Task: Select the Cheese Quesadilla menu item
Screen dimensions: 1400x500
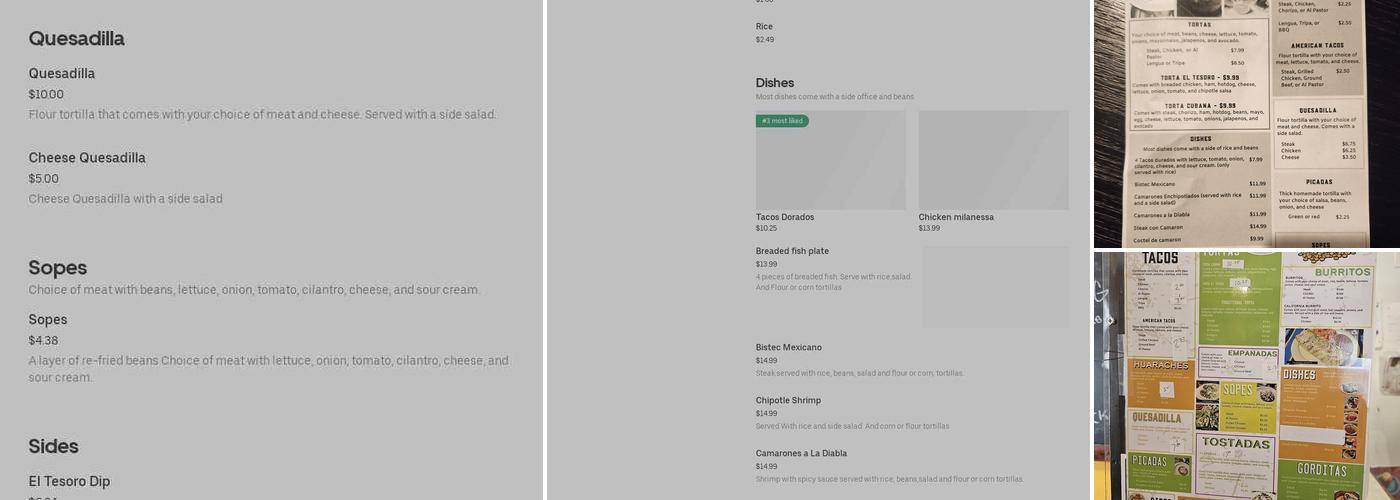Action: [x=87, y=158]
